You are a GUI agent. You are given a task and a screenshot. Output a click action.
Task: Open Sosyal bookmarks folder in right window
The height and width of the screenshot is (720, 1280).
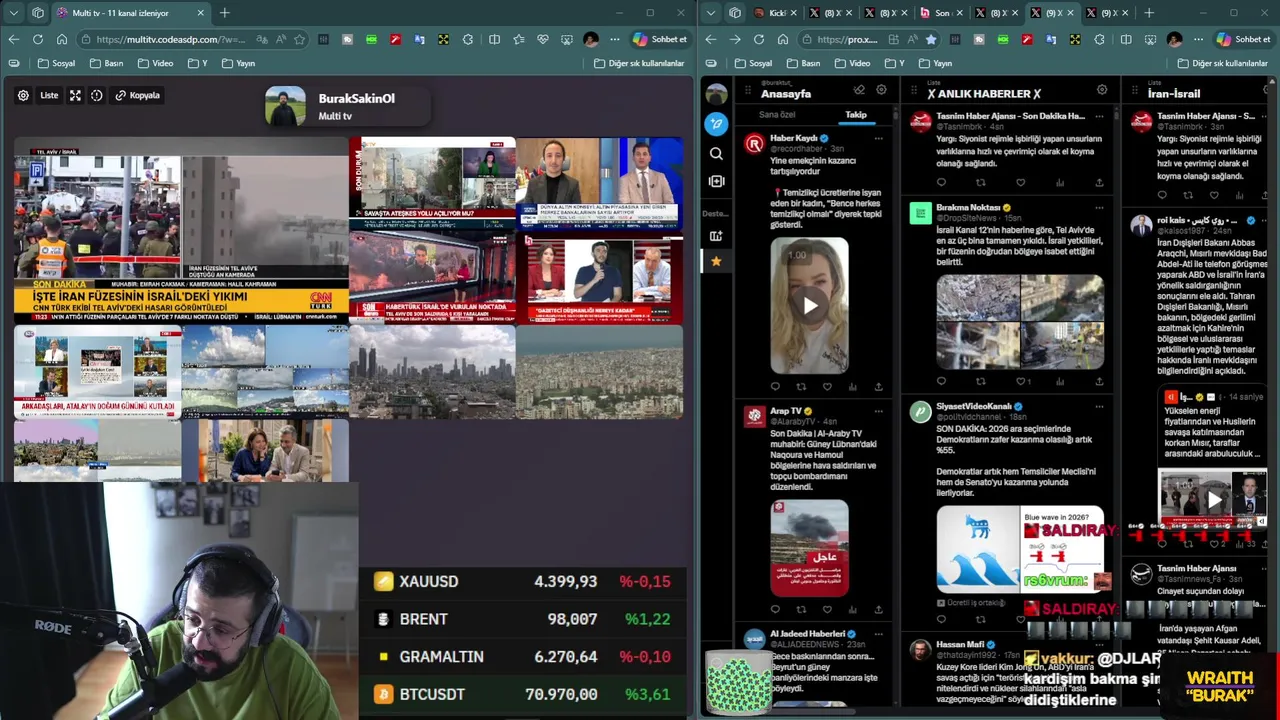pos(753,63)
